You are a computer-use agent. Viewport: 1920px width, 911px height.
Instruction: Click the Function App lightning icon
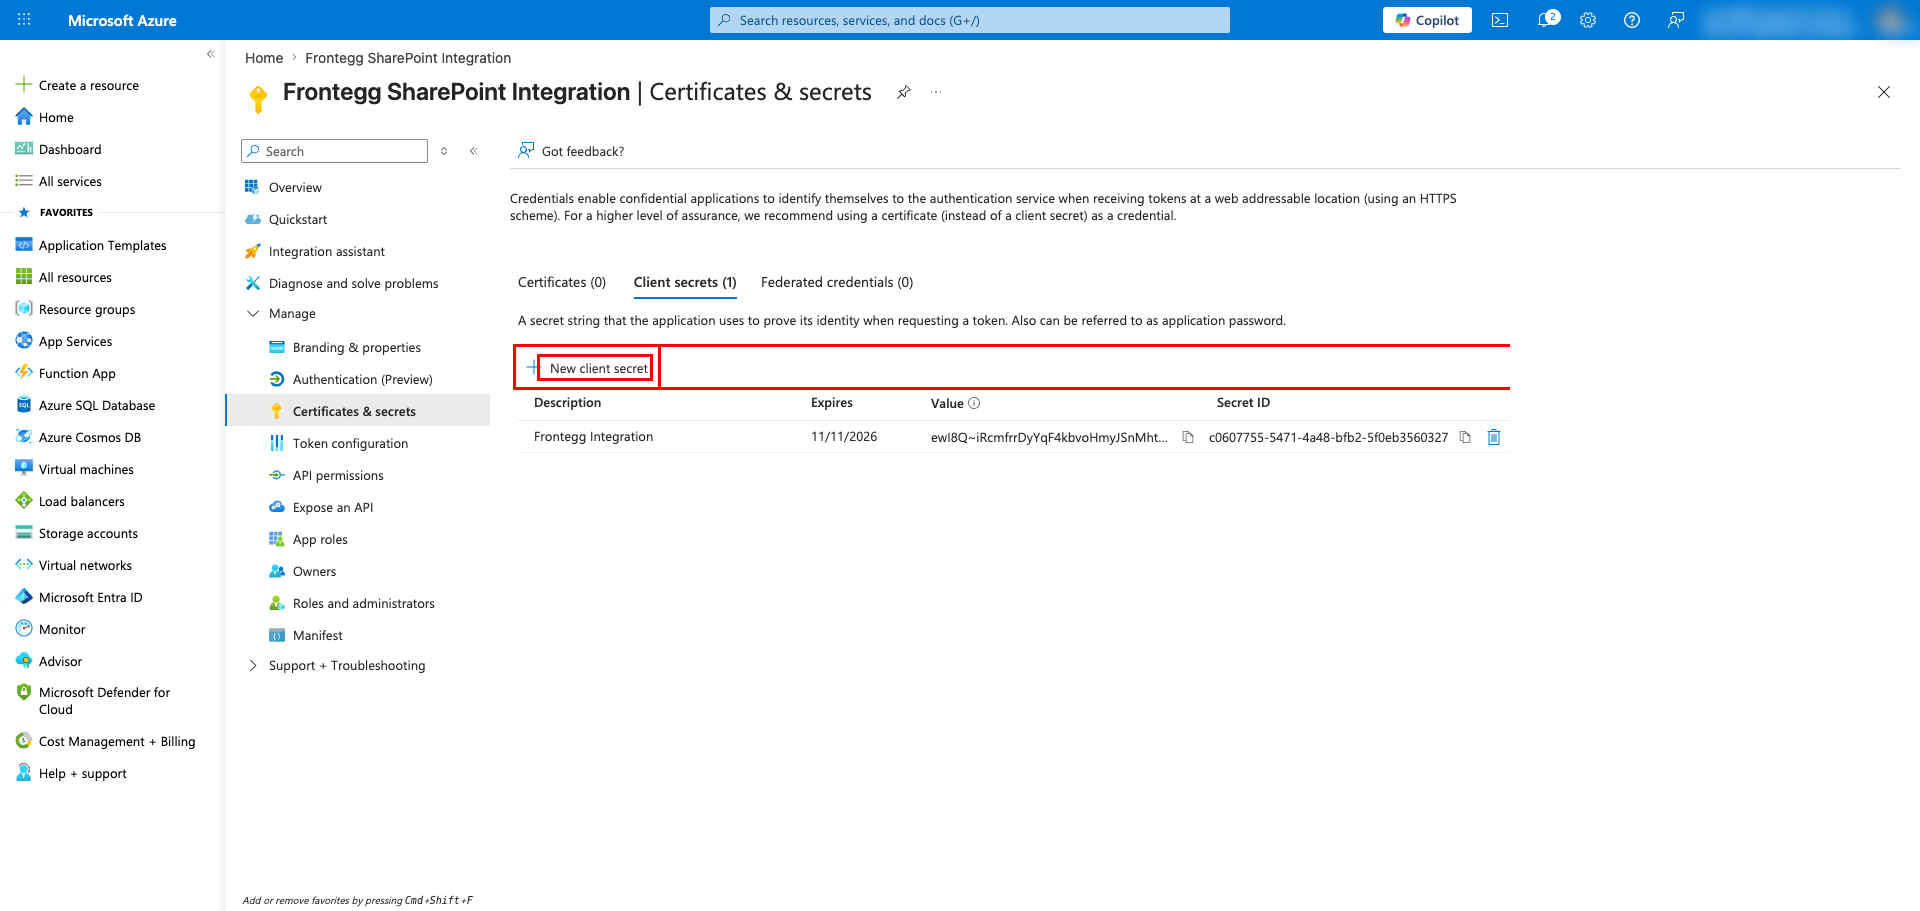24,373
